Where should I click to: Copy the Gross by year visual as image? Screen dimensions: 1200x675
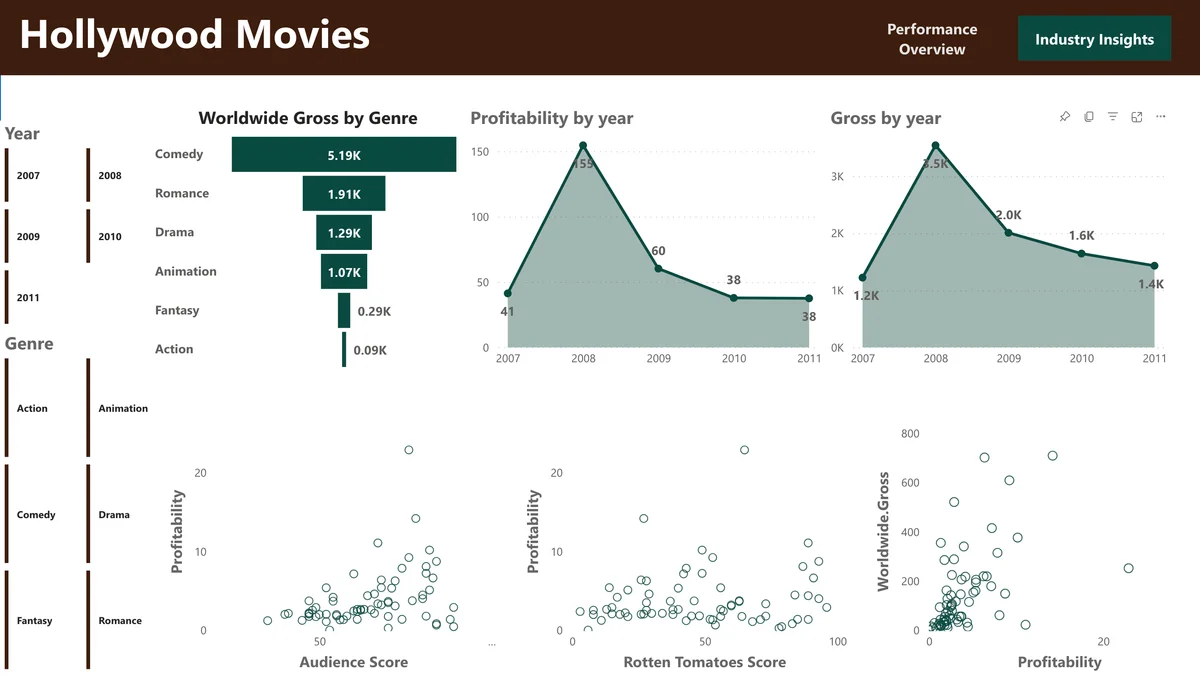tap(1089, 116)
